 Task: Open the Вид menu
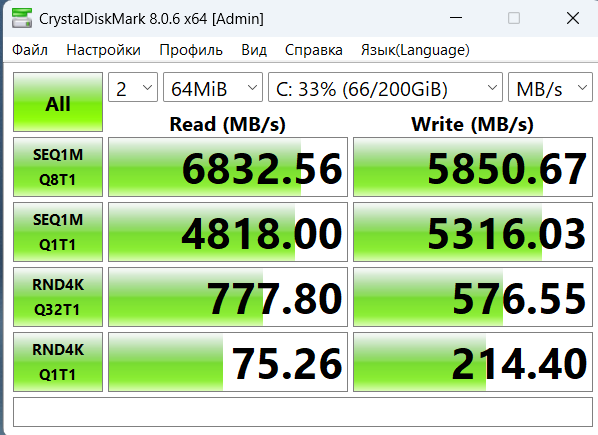pyautogui.click(x=254, y=50)
